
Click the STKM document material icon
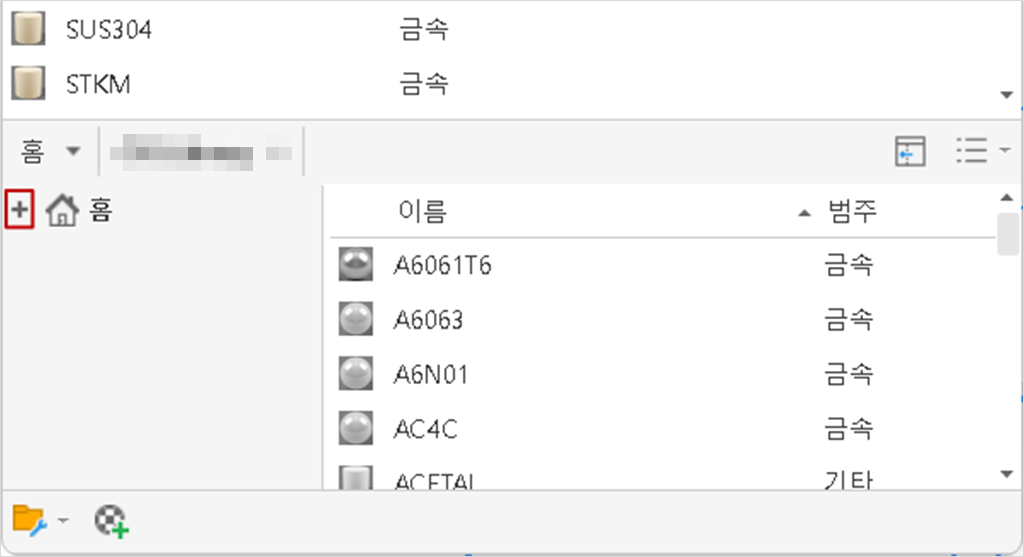point(28,83)
